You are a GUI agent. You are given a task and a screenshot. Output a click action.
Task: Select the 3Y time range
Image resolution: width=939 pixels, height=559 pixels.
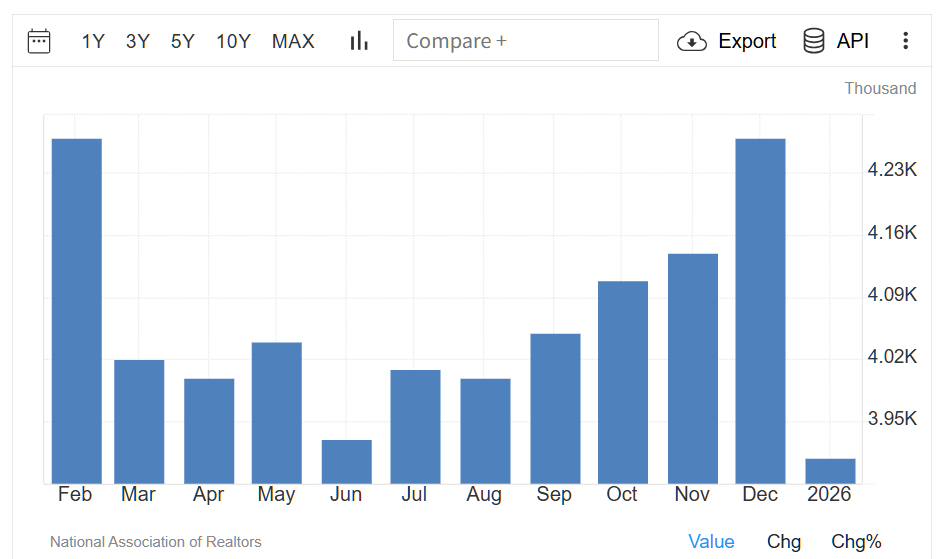(138, 41)
